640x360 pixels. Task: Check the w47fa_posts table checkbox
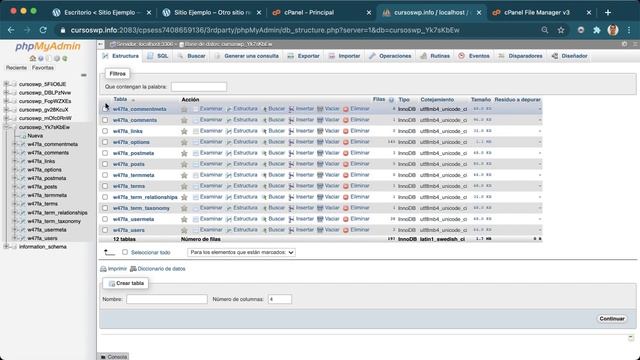pyautogui.click(x=105, y=164)
